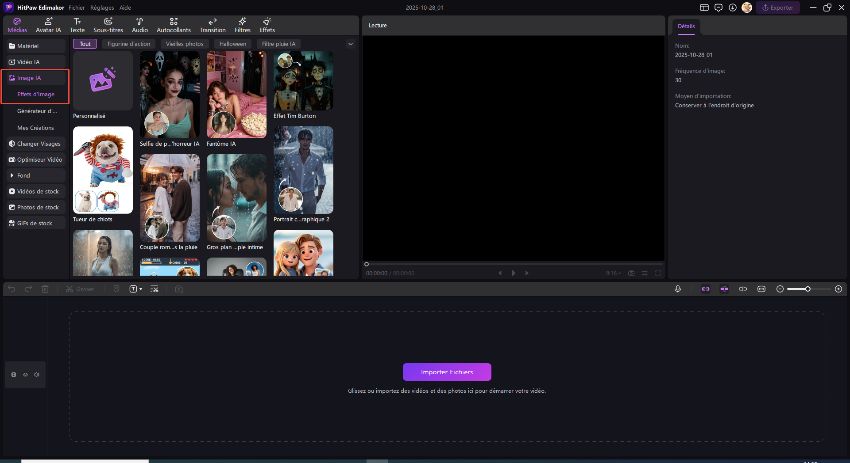Open the Sous-titres tool
850x463 pixels.
click(x=108, y=25)
